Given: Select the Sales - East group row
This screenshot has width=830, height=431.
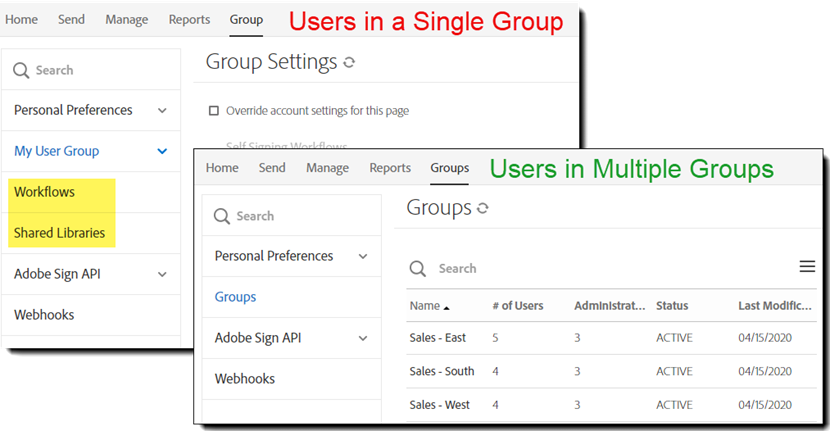Looking at the screenshot, I should pos(438,338).
